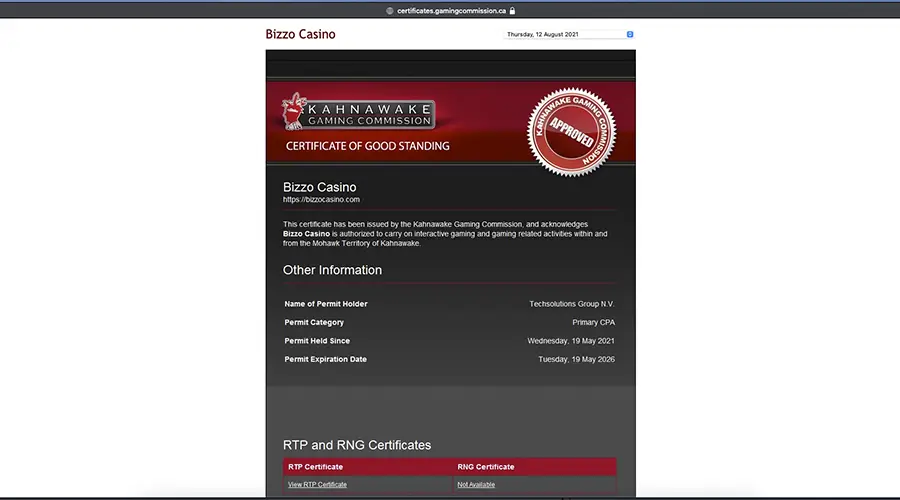Select the Wednesday, 19 May 2021 date
This screenshot has width=900, height=500.
click(571, 341)
